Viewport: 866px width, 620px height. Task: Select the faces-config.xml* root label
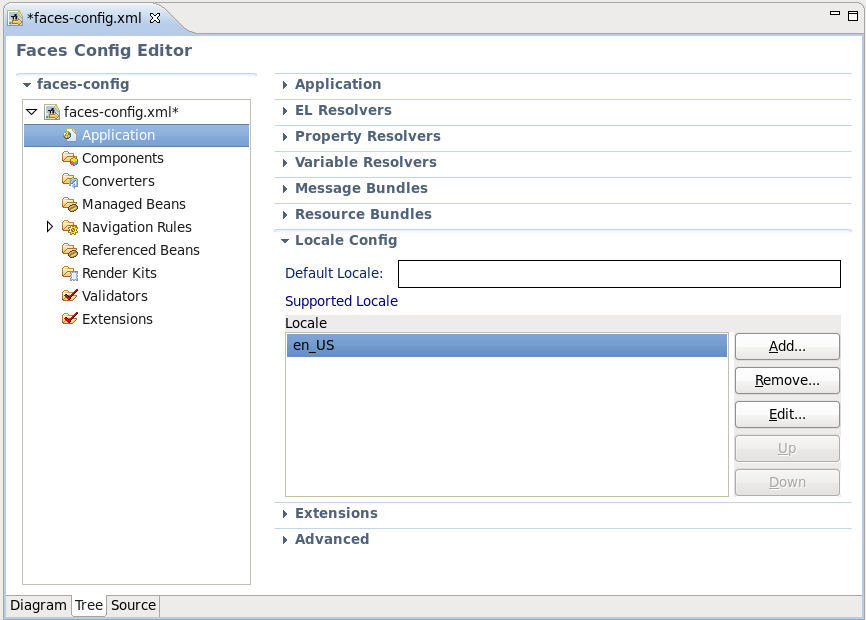point(121,112)
